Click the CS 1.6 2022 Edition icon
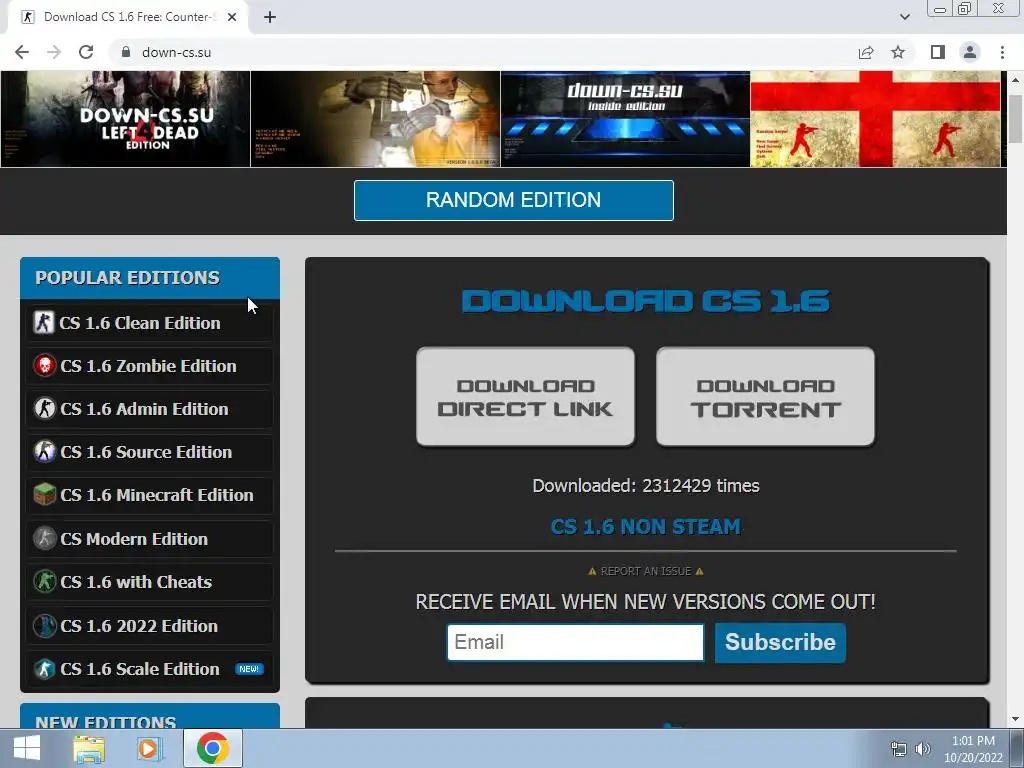Screen dimensions: 1024x768 coord(44,626)
